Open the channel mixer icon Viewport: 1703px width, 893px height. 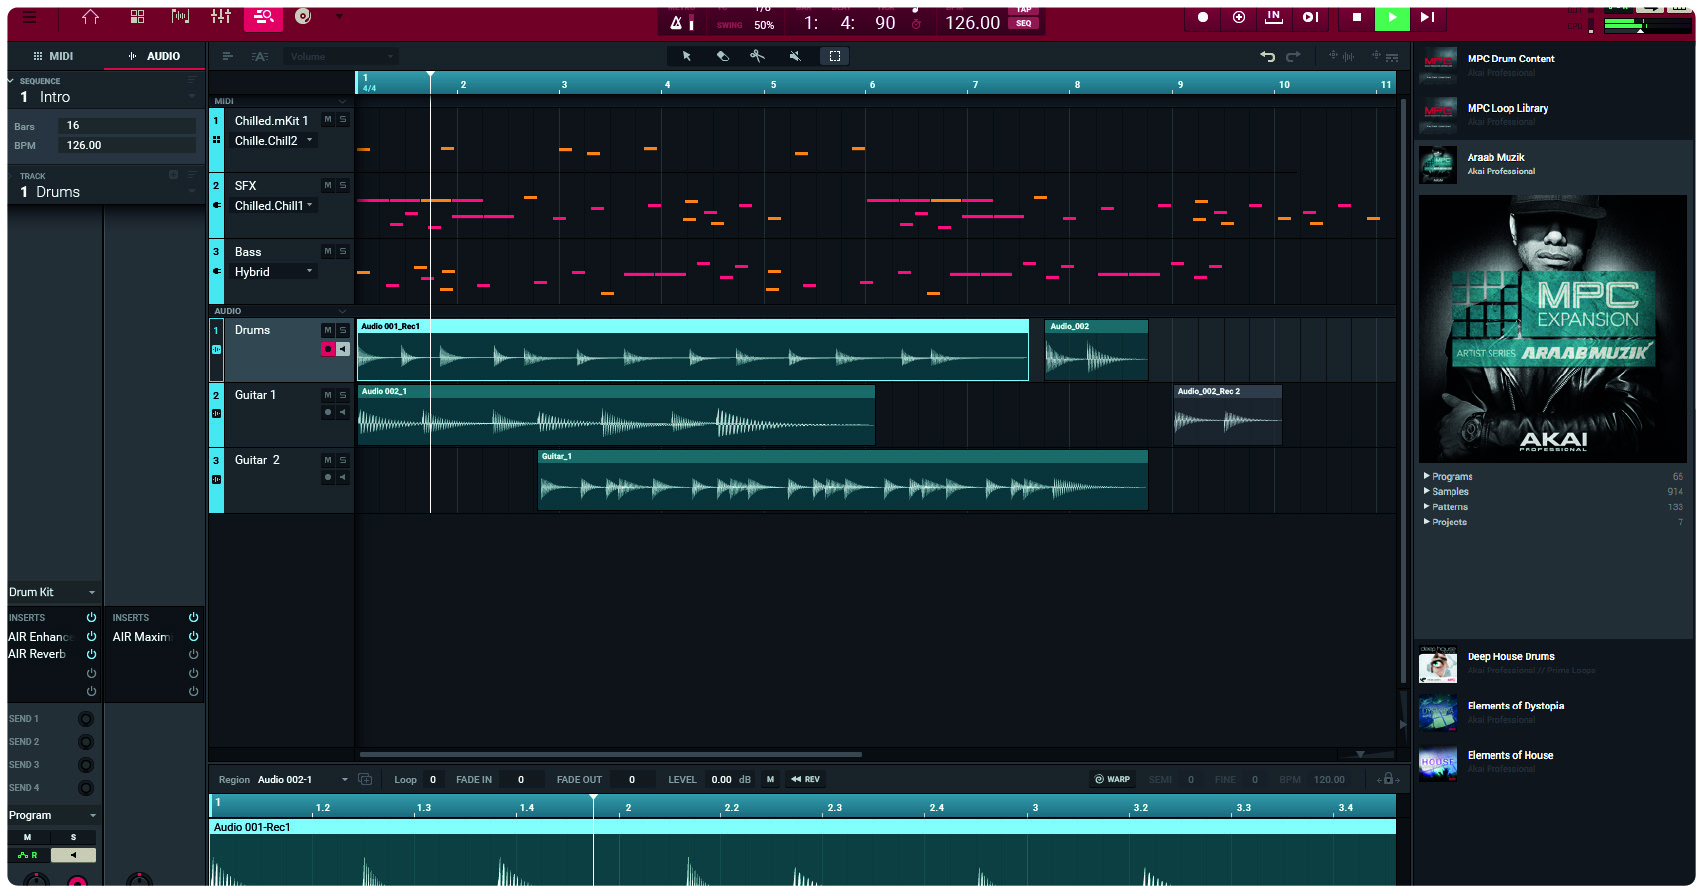click(x=221, y=17)
